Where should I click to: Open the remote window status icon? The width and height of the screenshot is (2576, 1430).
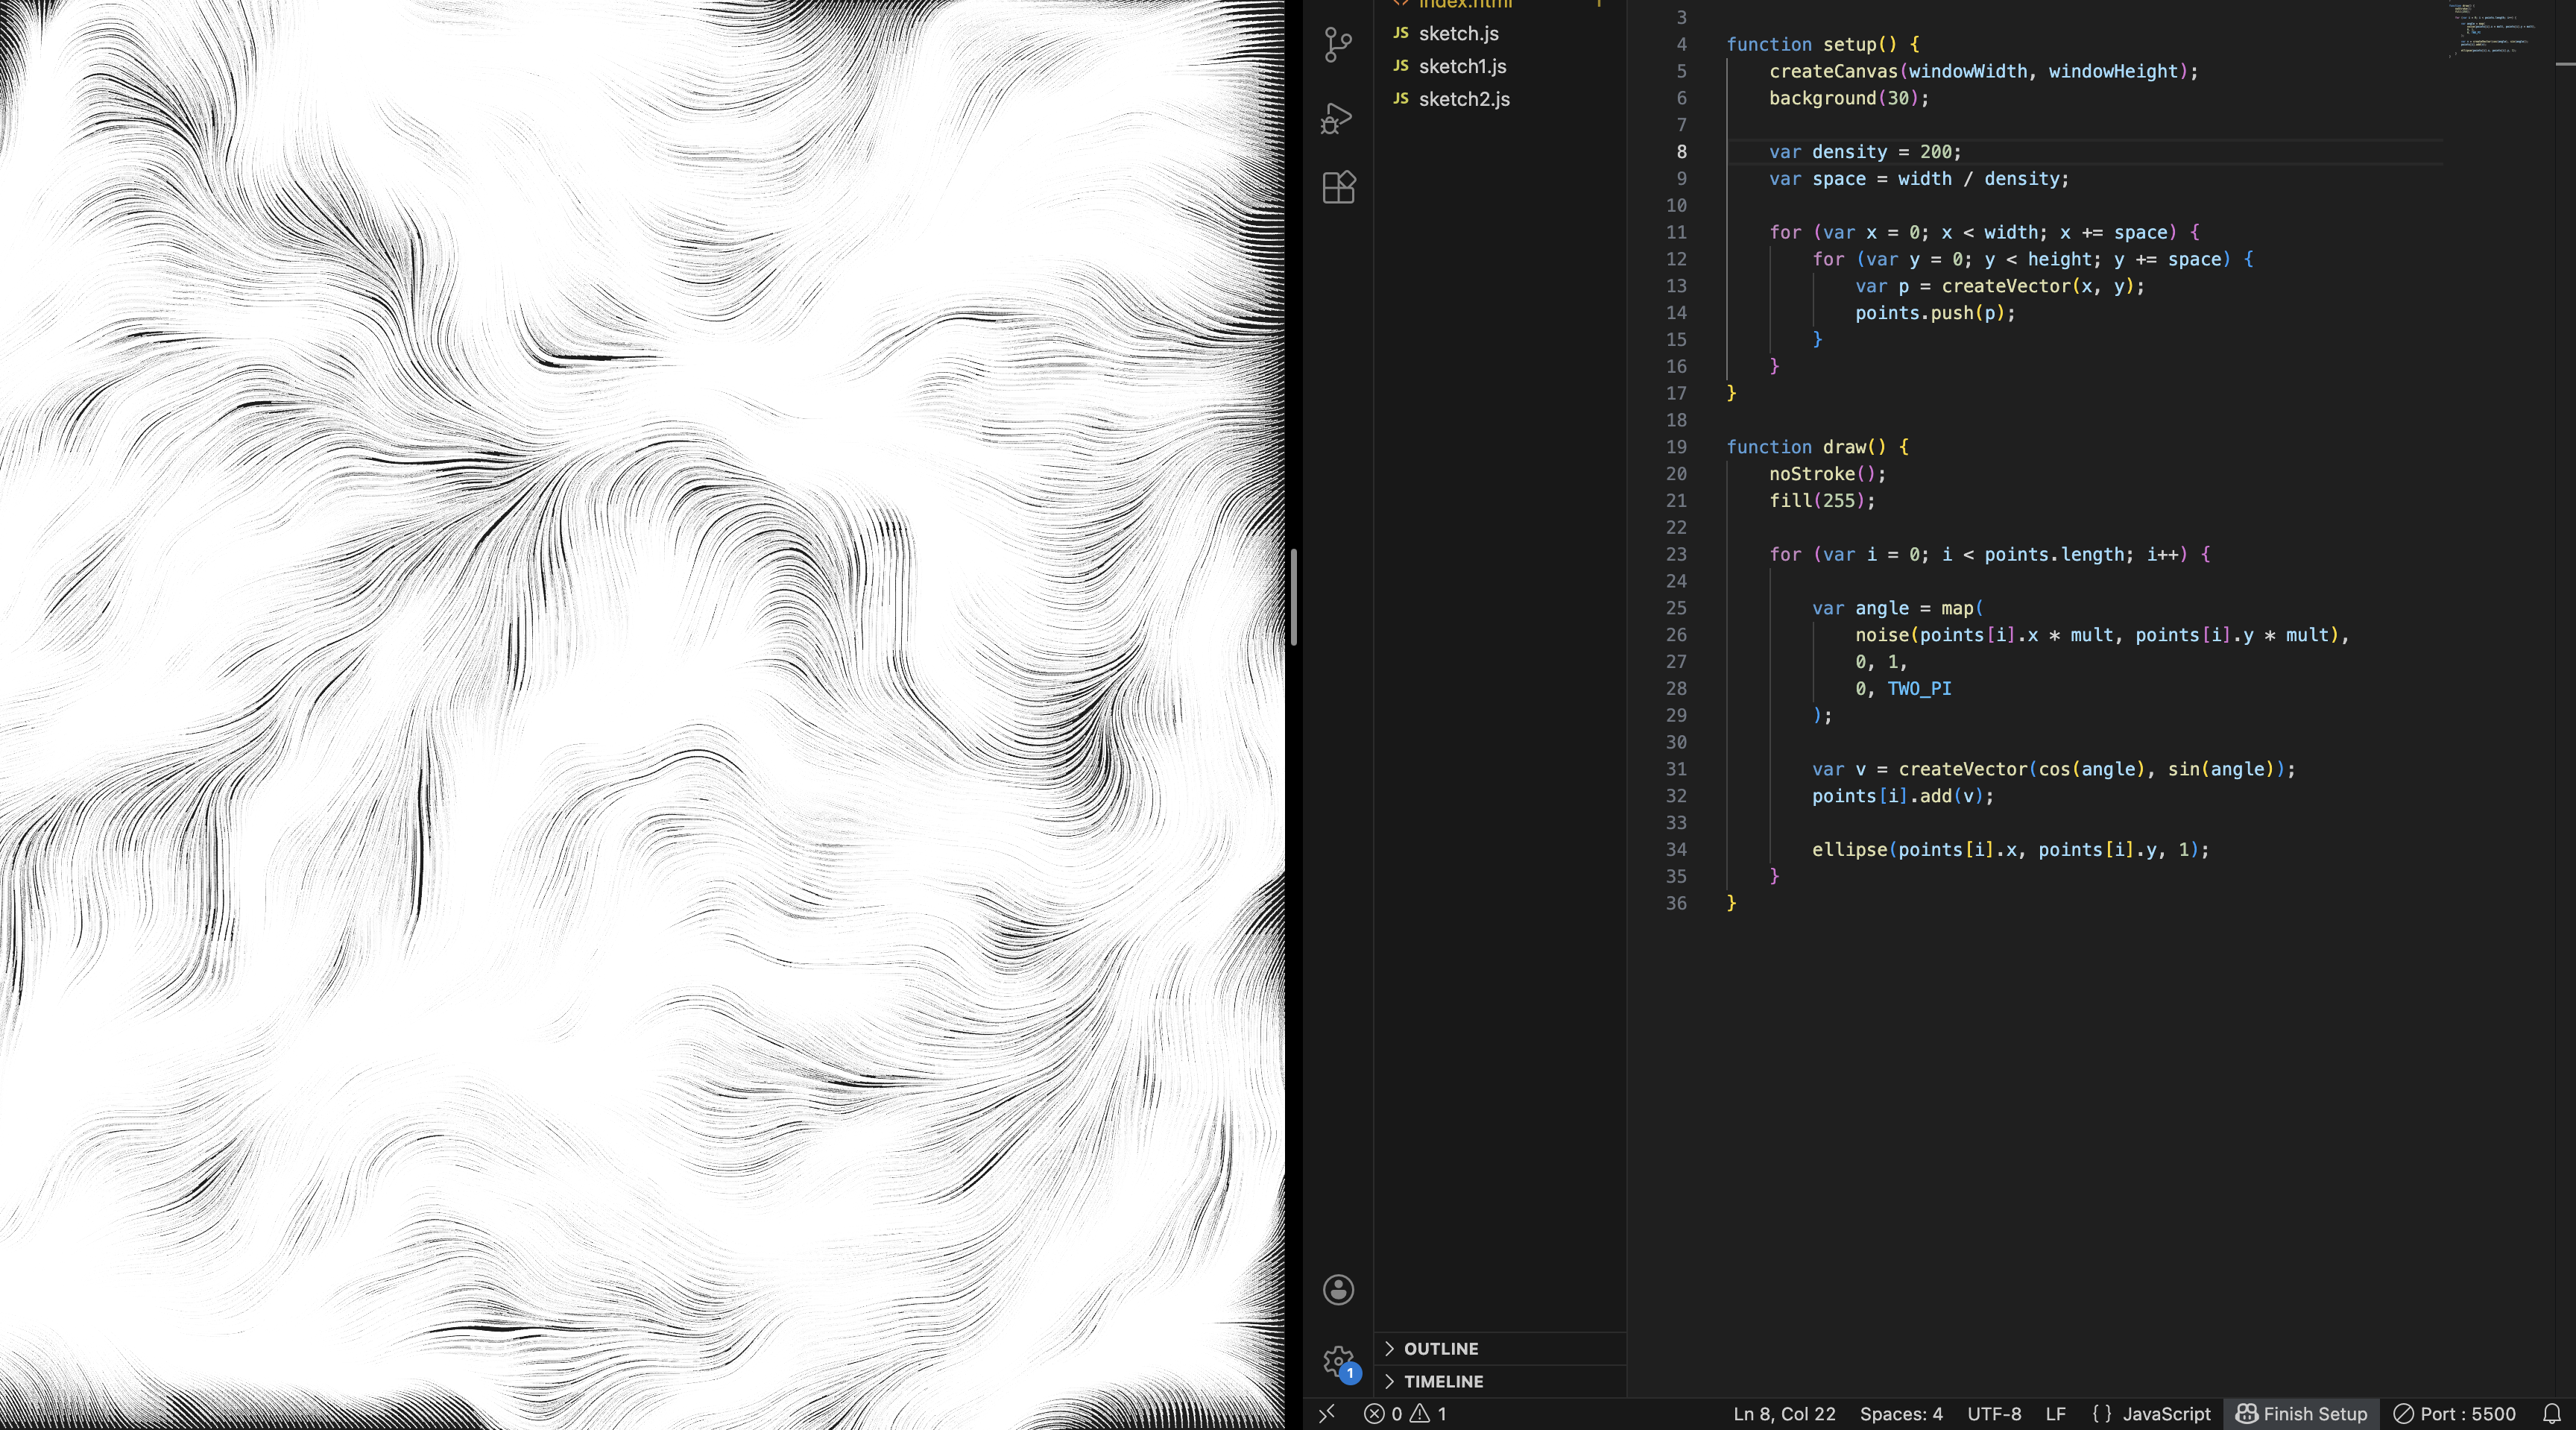[1327, 1414]
